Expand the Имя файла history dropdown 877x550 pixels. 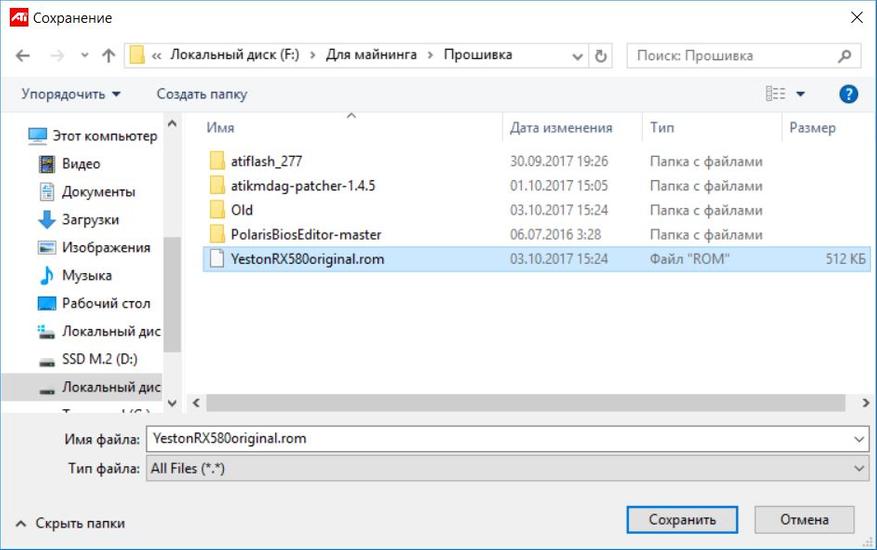861,438
